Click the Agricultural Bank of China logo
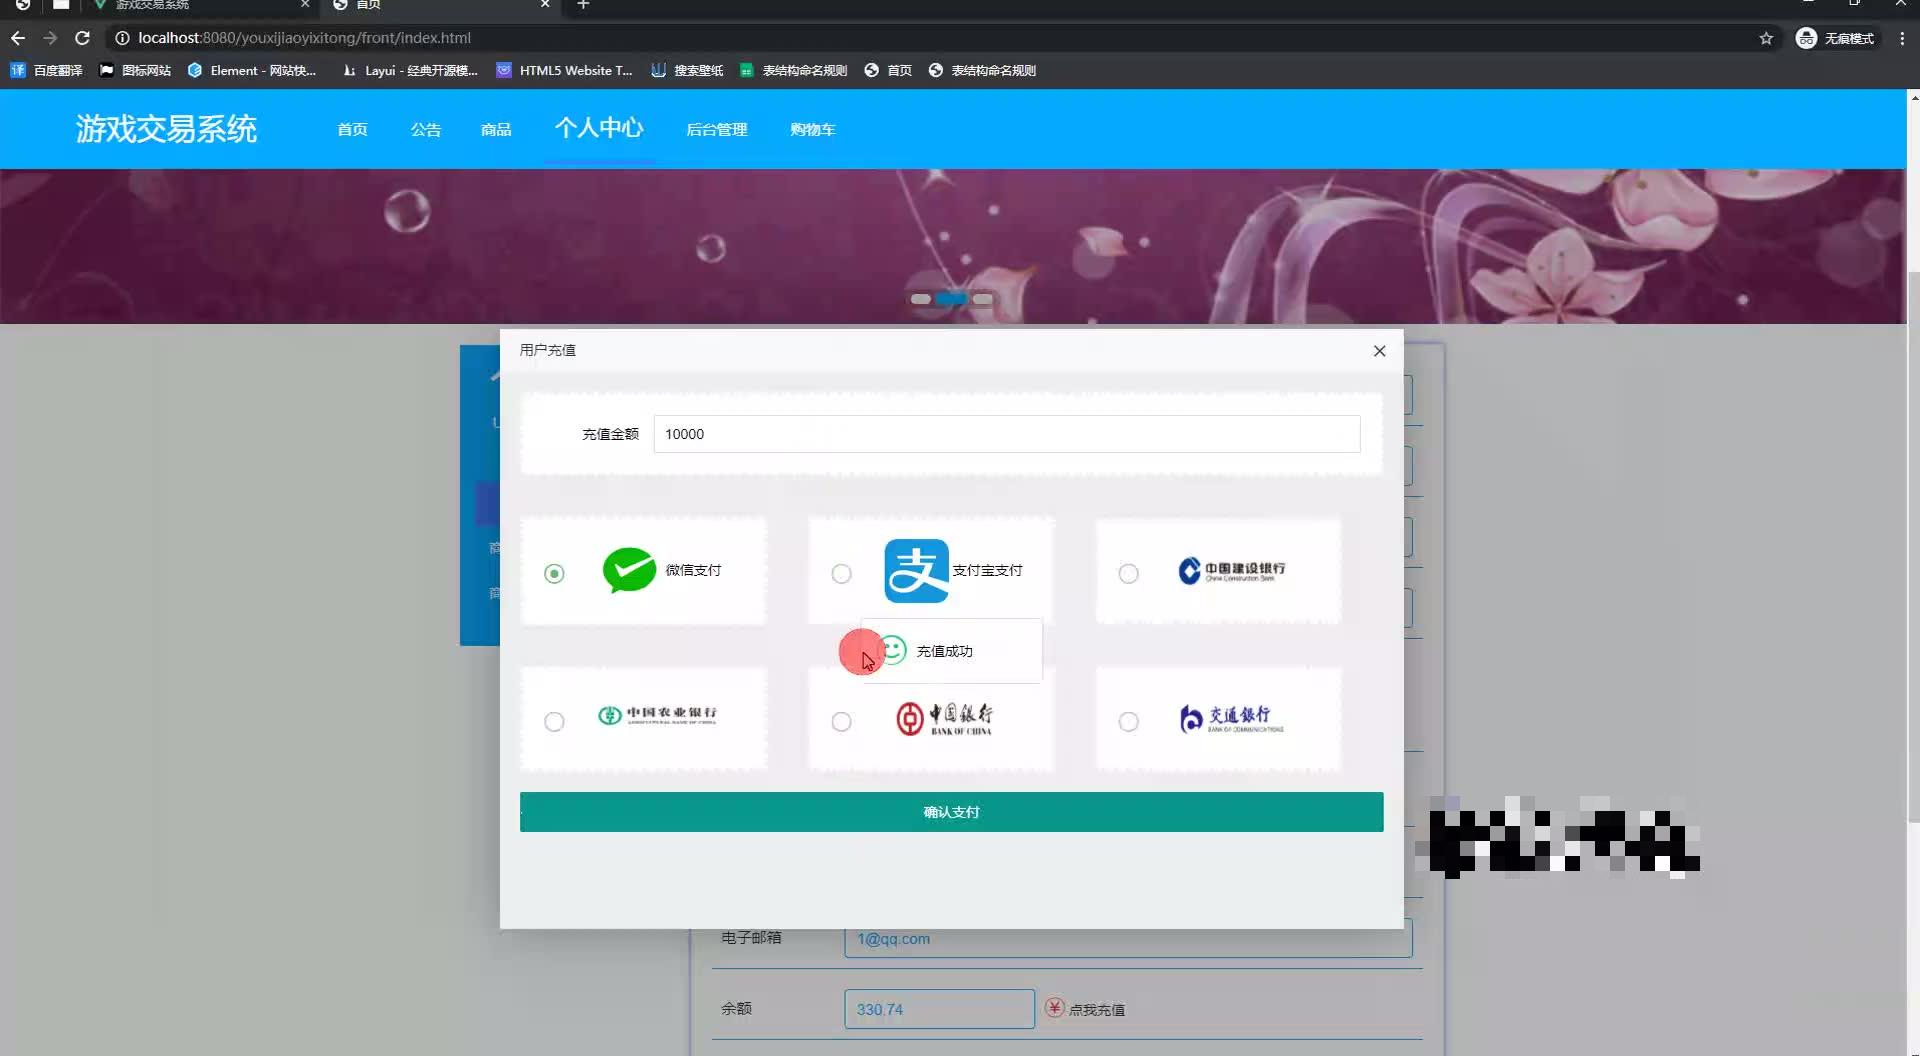 click(x=657, y=715)
